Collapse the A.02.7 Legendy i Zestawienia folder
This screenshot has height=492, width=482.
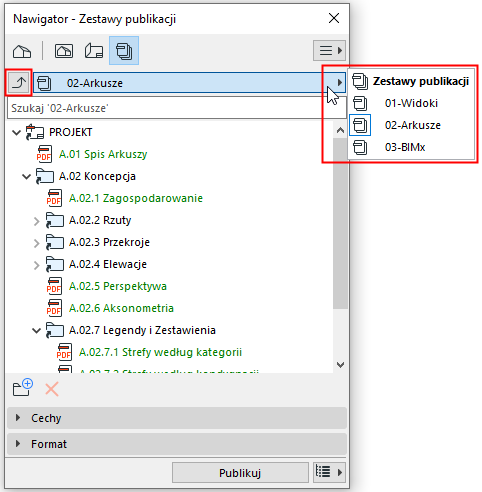point(36,331)
